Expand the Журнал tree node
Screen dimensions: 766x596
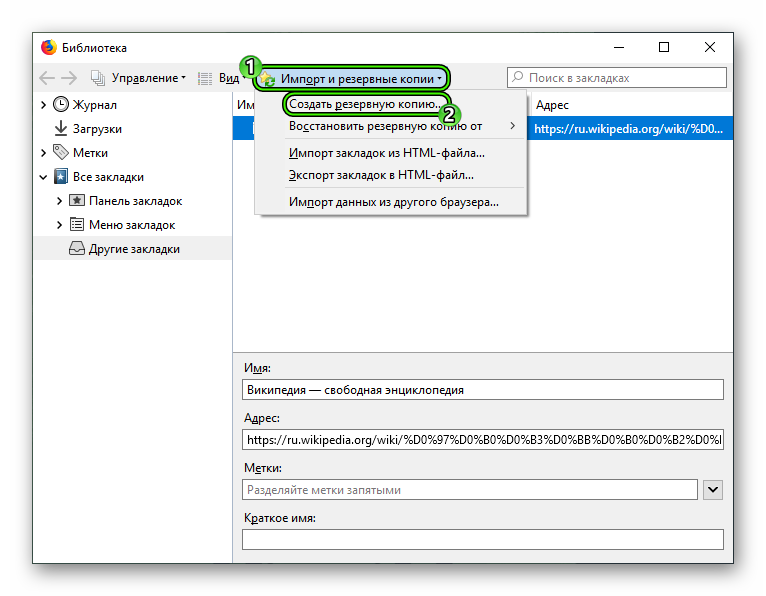click(43, 105)
